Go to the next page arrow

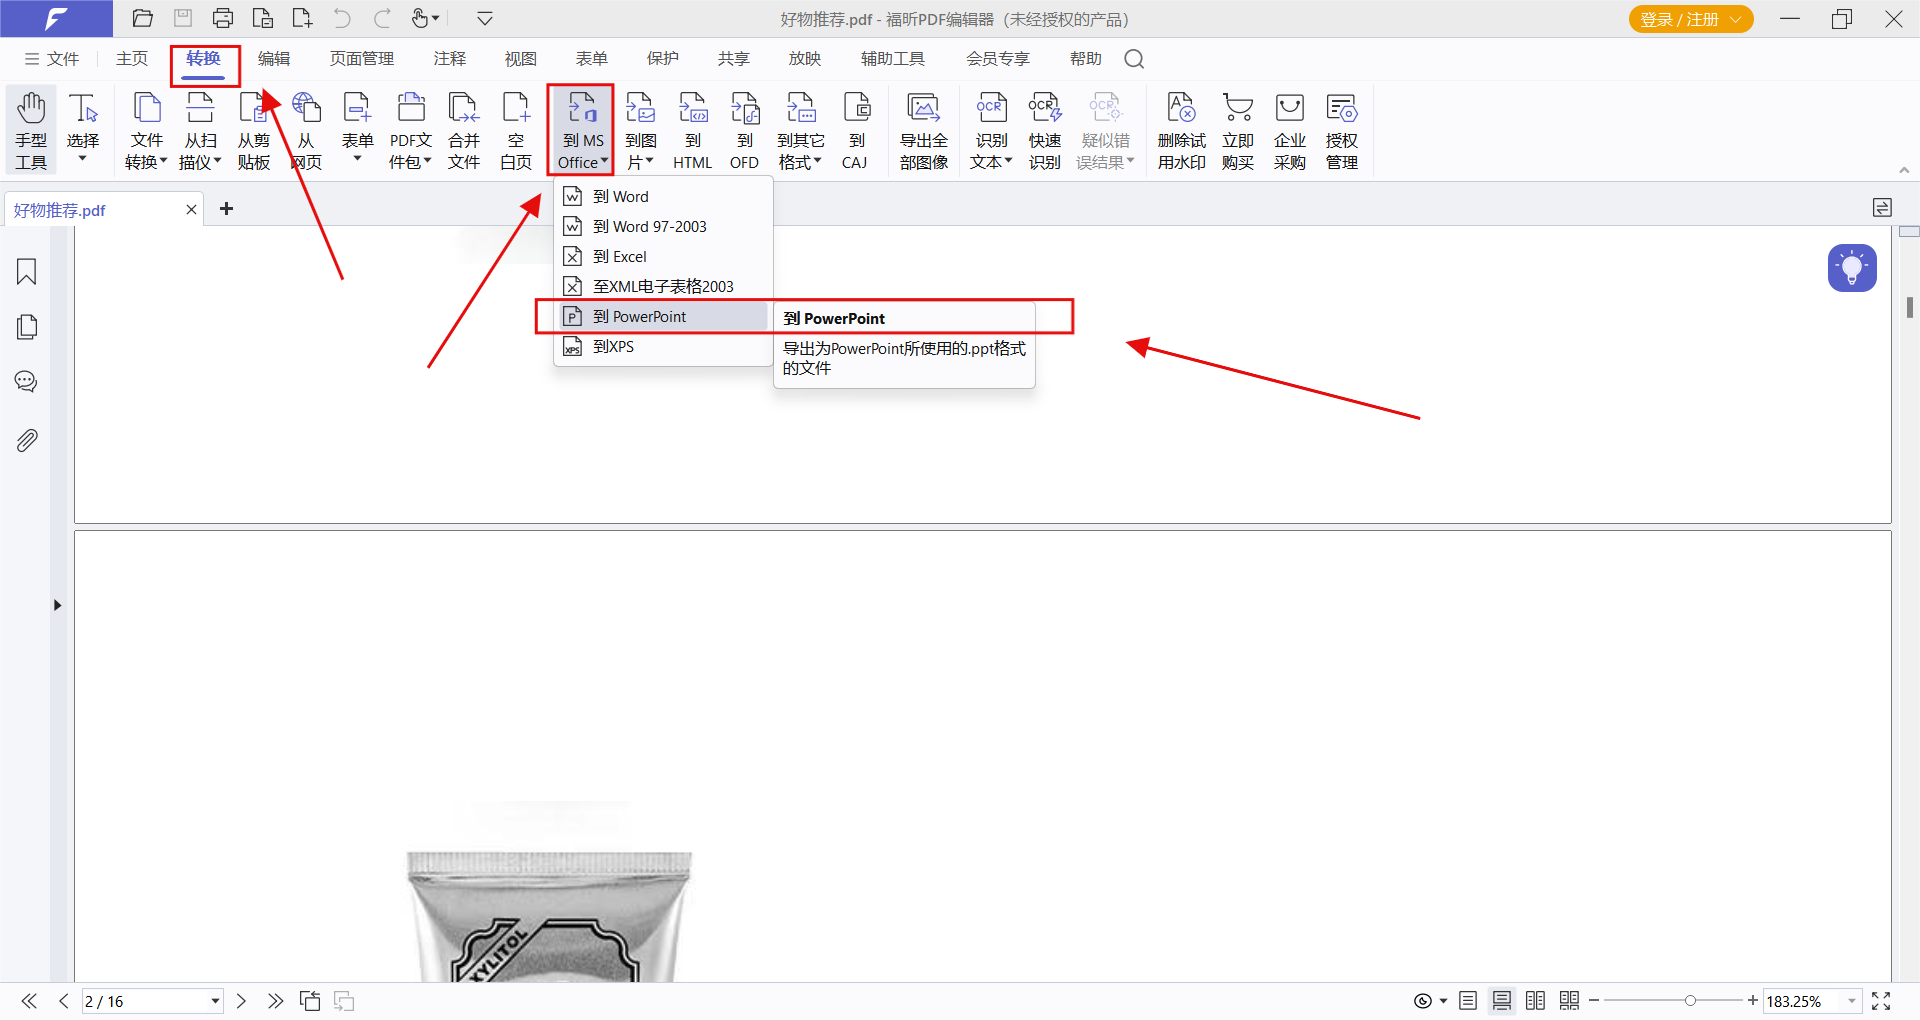click(241, 1001)
